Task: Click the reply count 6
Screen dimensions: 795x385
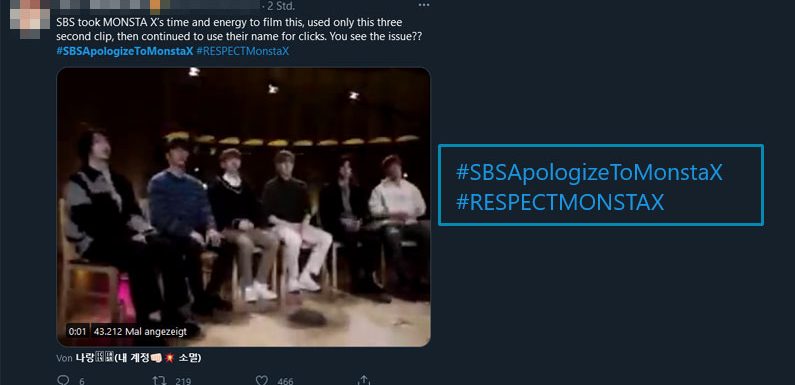Action: click(82, 381)
